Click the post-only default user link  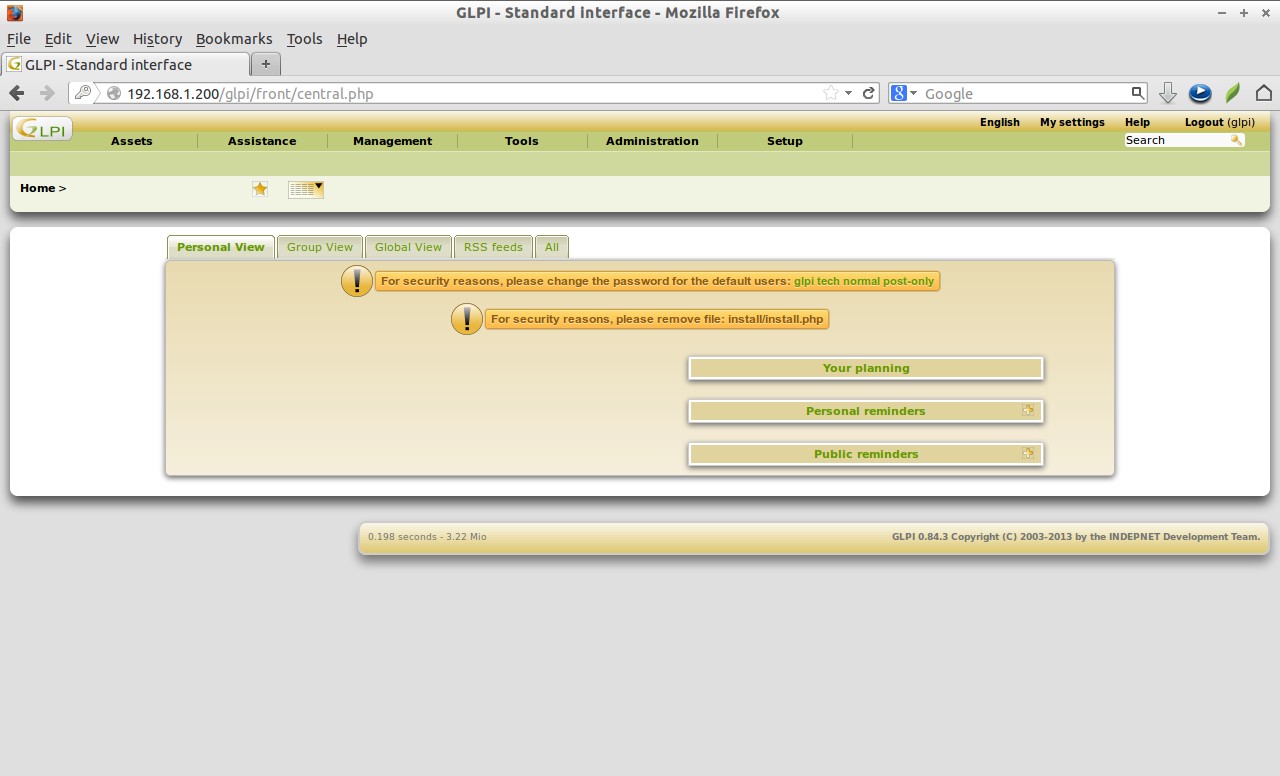[x=909, y=281]
